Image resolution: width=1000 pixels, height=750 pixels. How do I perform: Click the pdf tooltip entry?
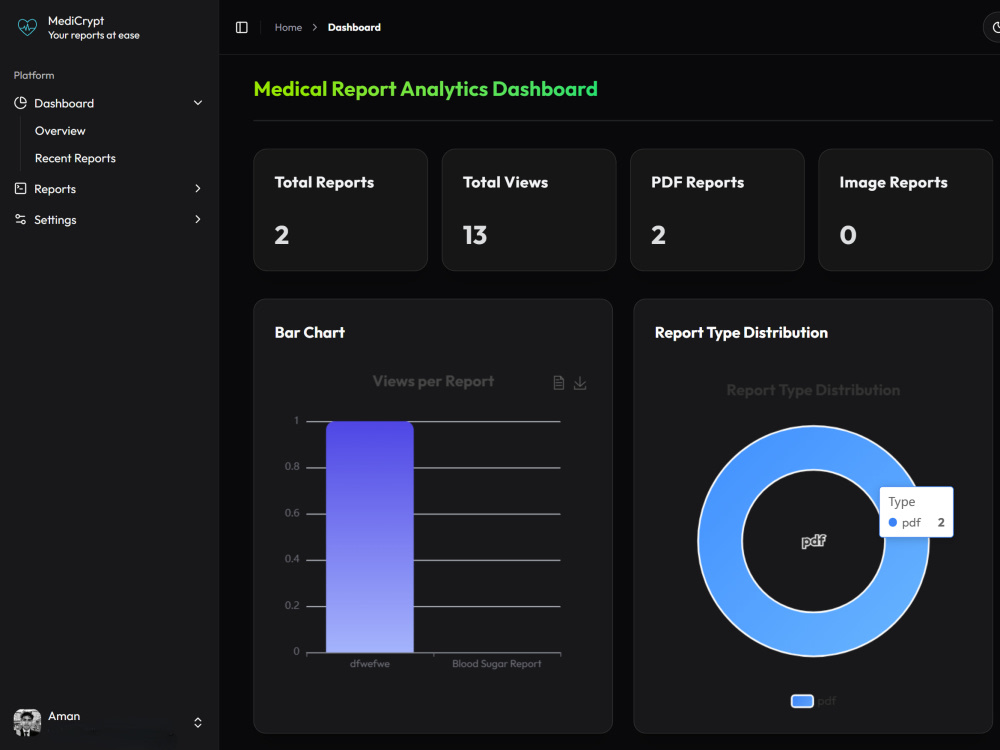[916, 522]
